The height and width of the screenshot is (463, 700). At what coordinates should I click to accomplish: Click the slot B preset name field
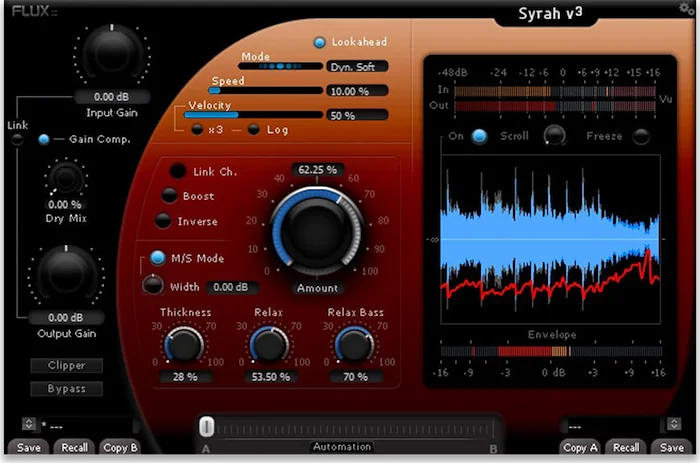[610, 426]
